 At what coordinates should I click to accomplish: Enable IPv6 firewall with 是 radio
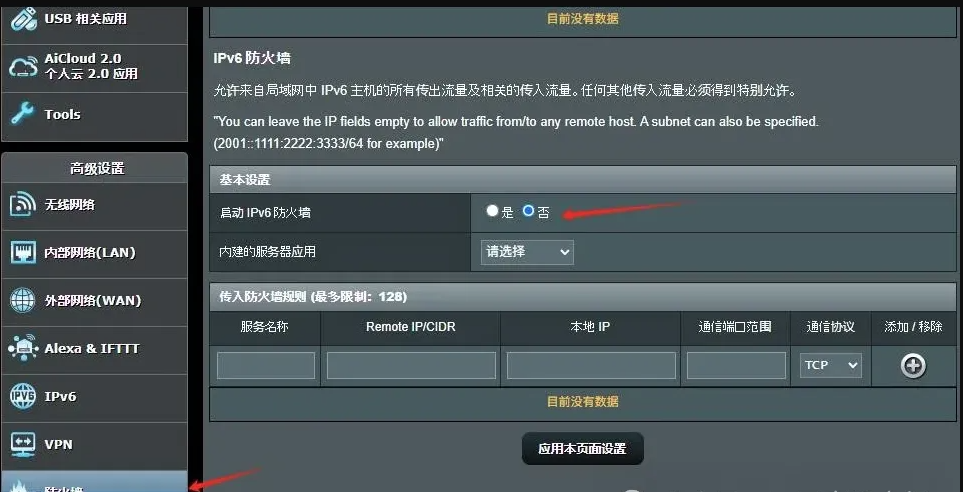[492, 211]
